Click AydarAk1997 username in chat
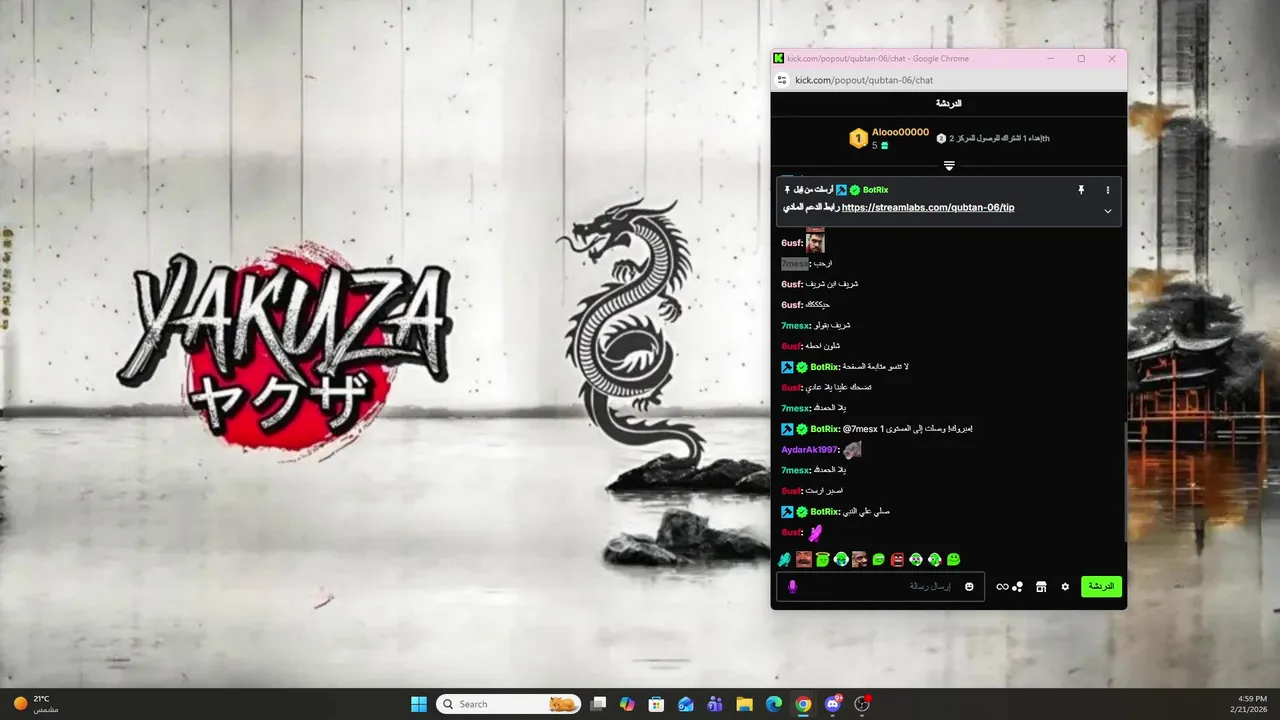This screenshot has height=720, width=1280. [809, 450]
